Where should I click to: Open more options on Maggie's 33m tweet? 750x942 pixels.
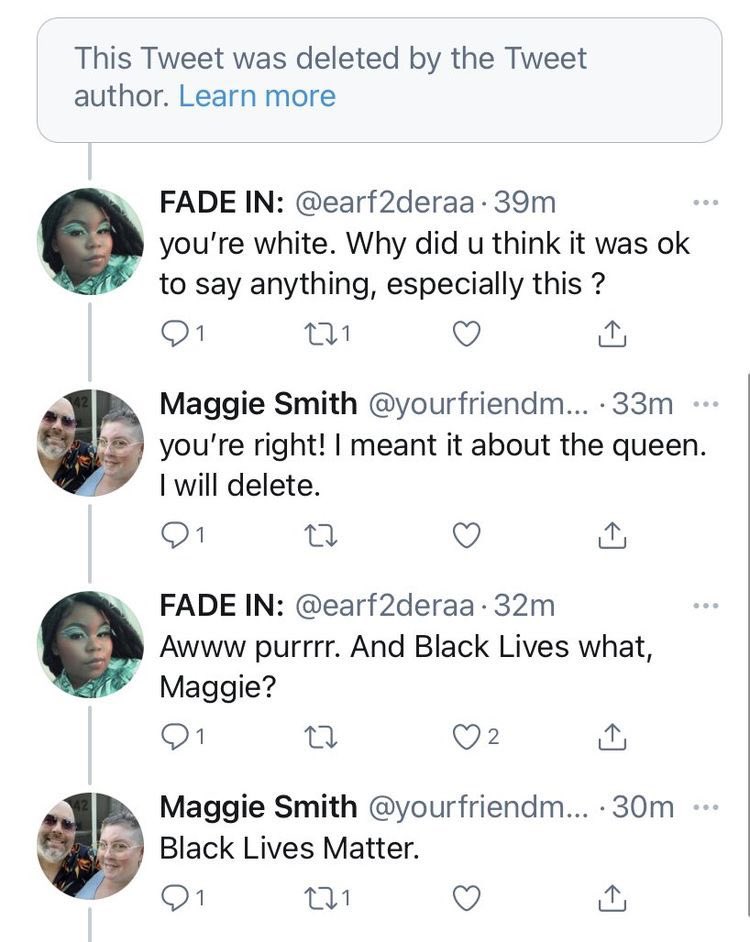[705, 405]
